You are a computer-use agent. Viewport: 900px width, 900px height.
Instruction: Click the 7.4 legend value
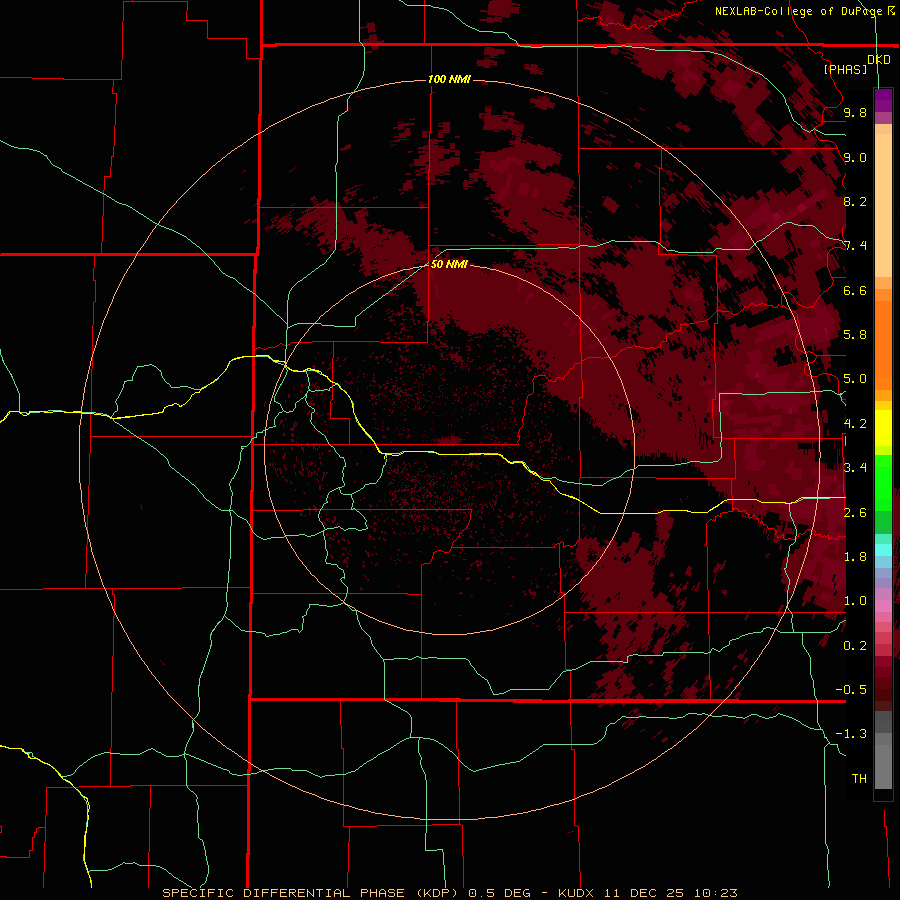[x=855, y=246]
